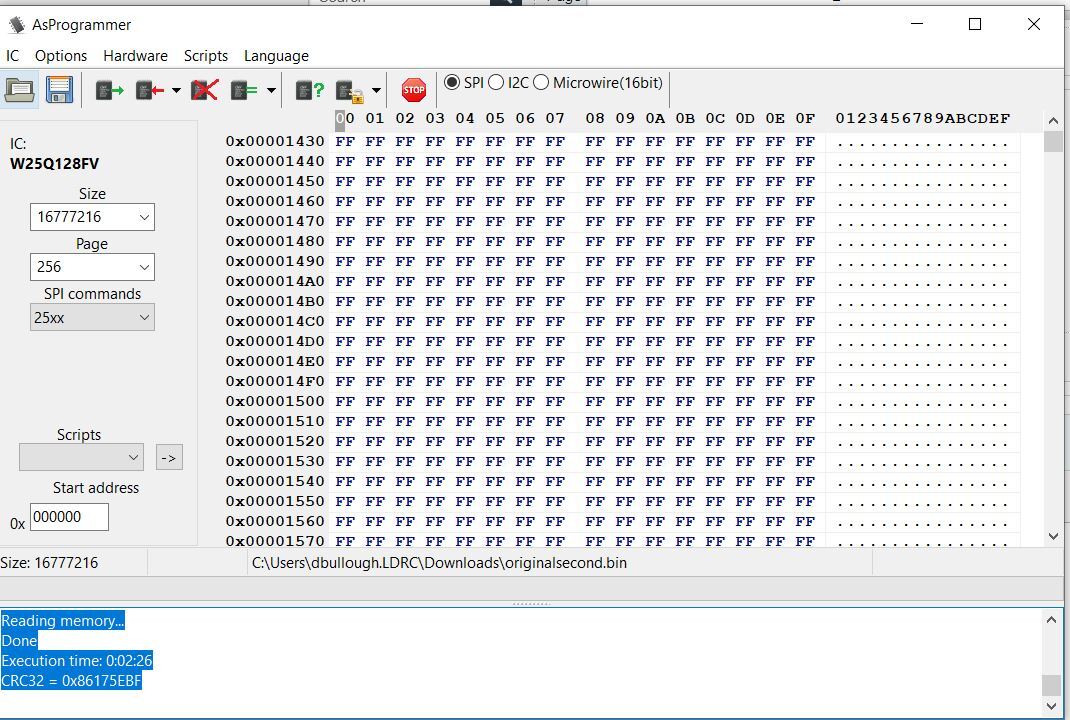Click the 0F column header
The height and width of the screenshot is (720, 1070).
(x=805, y=119)
